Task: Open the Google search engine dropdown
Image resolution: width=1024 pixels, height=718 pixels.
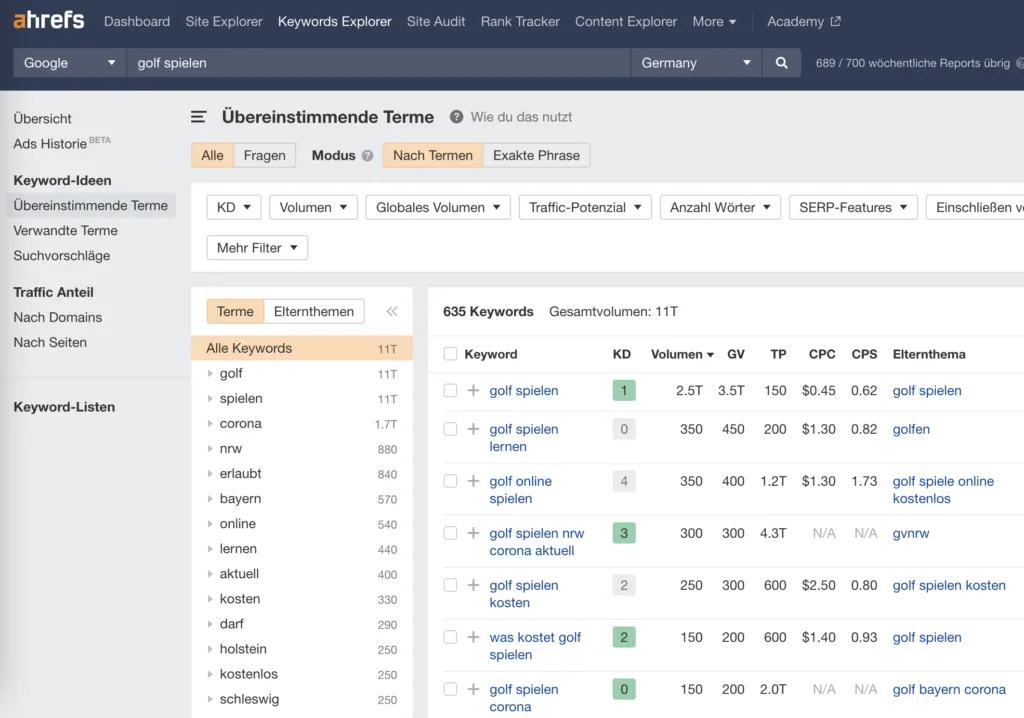Action: point(69,63)
